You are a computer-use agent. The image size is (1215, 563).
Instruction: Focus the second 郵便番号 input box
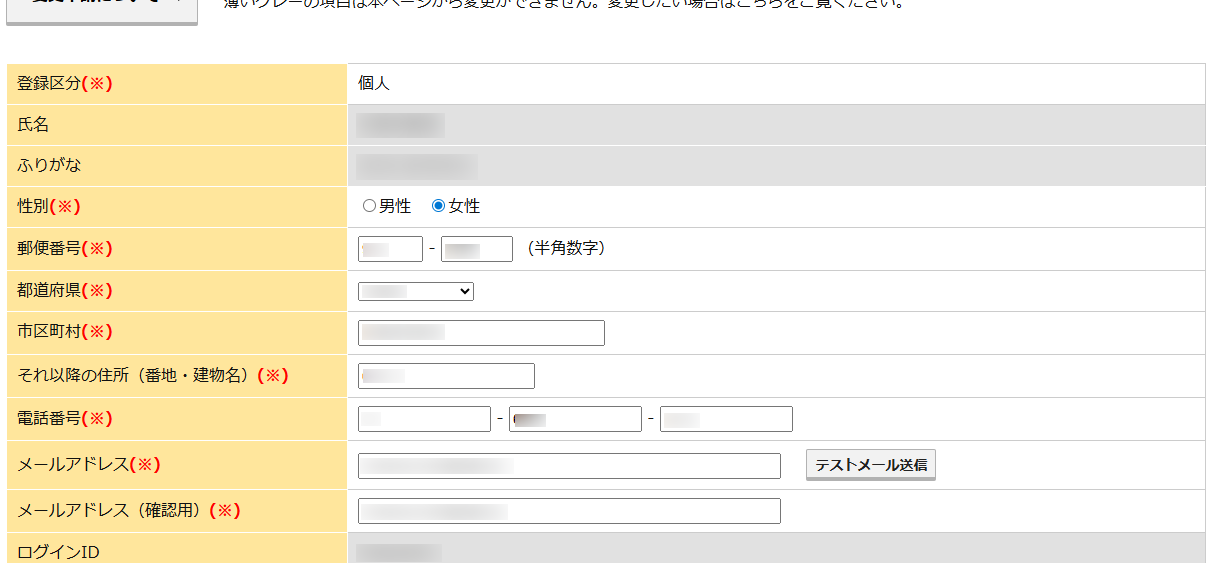coord(476,249)
